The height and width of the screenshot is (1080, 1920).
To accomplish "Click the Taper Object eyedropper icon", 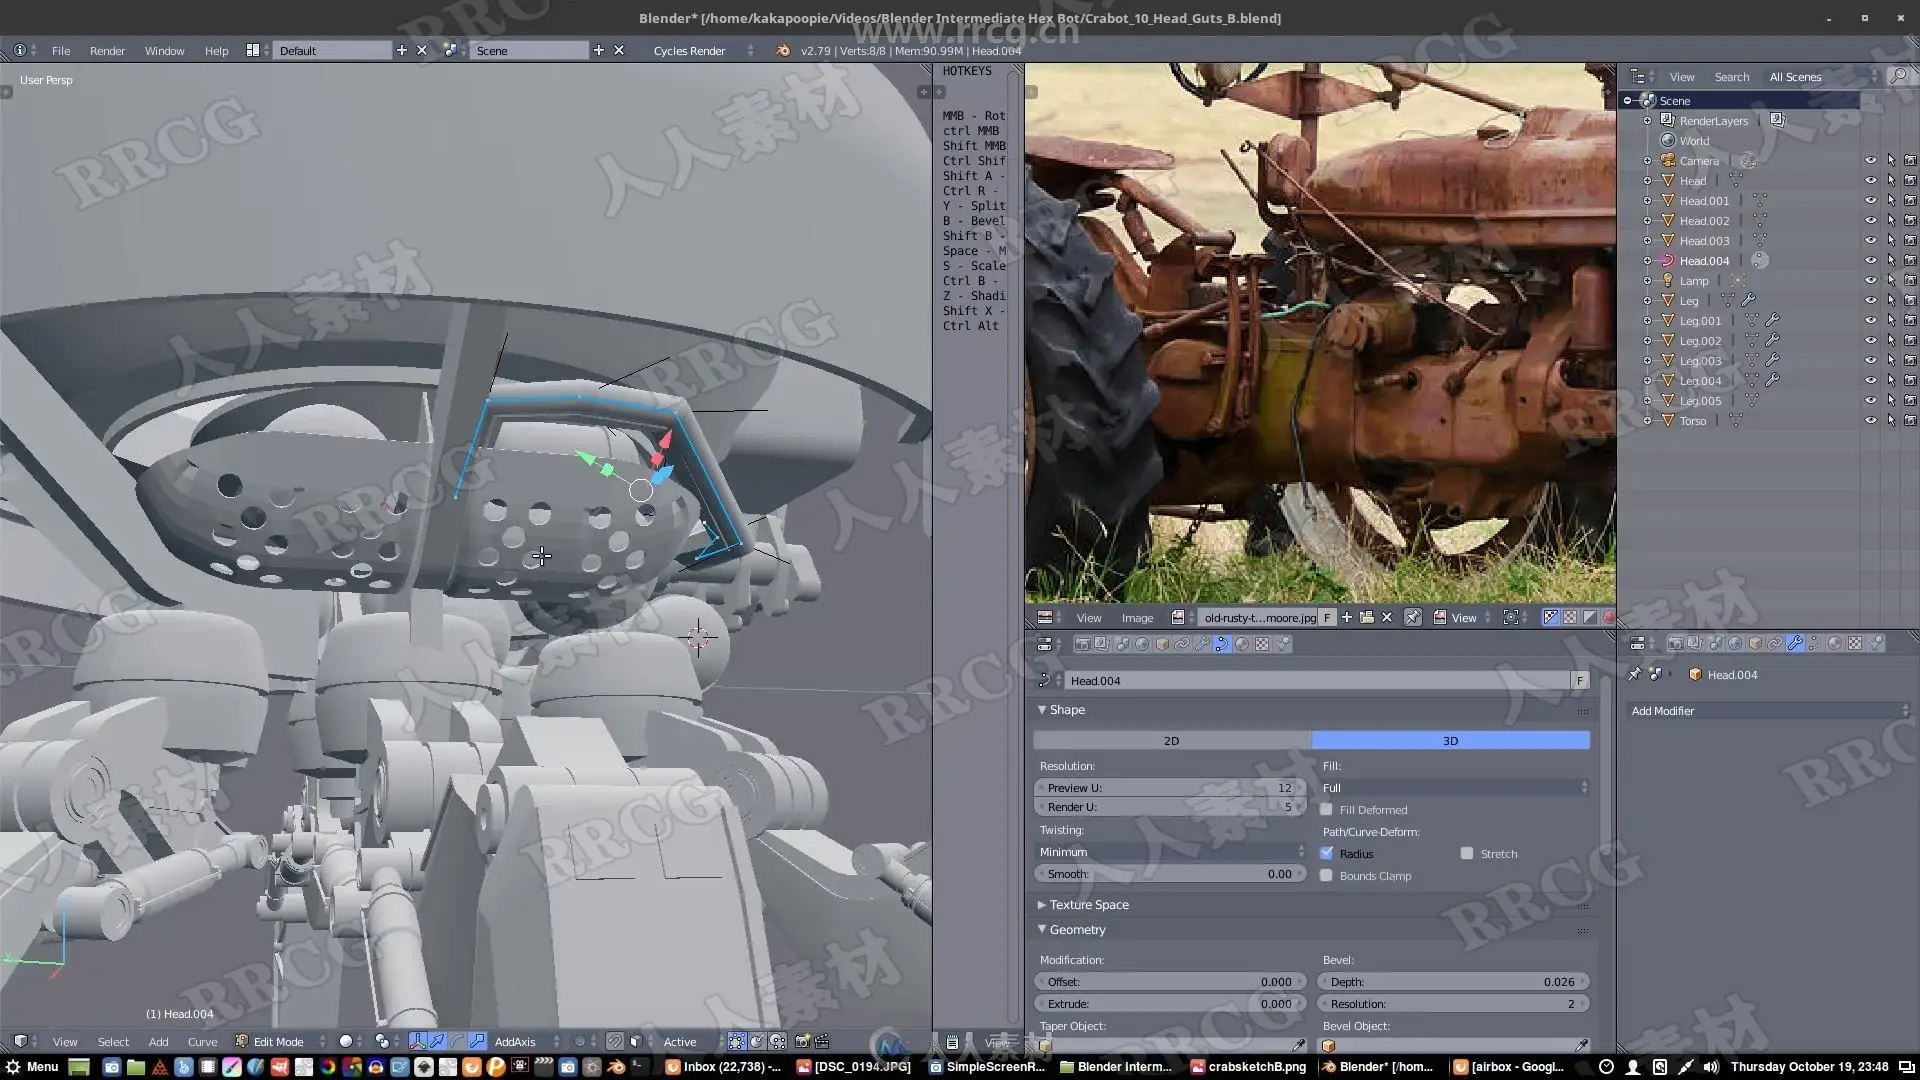I will coord(1298,1046).
